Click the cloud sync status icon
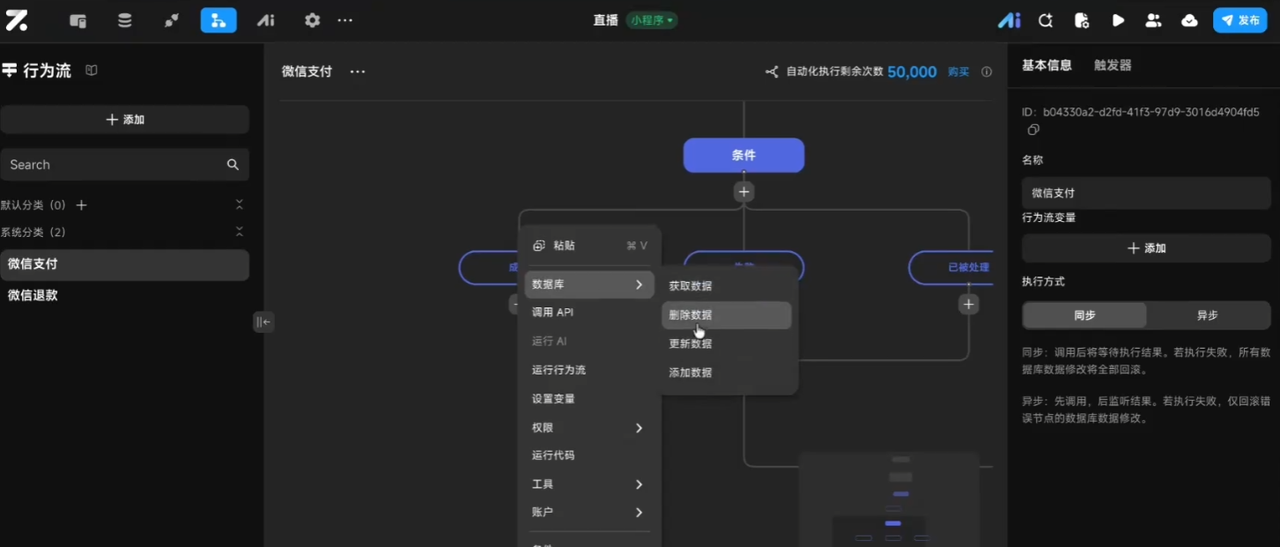 pyautogui.click(x=1189, y=20)
